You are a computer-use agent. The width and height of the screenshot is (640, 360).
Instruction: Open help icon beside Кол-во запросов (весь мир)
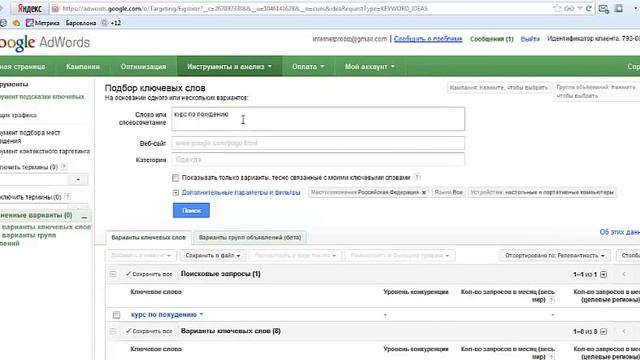point(551,300)
